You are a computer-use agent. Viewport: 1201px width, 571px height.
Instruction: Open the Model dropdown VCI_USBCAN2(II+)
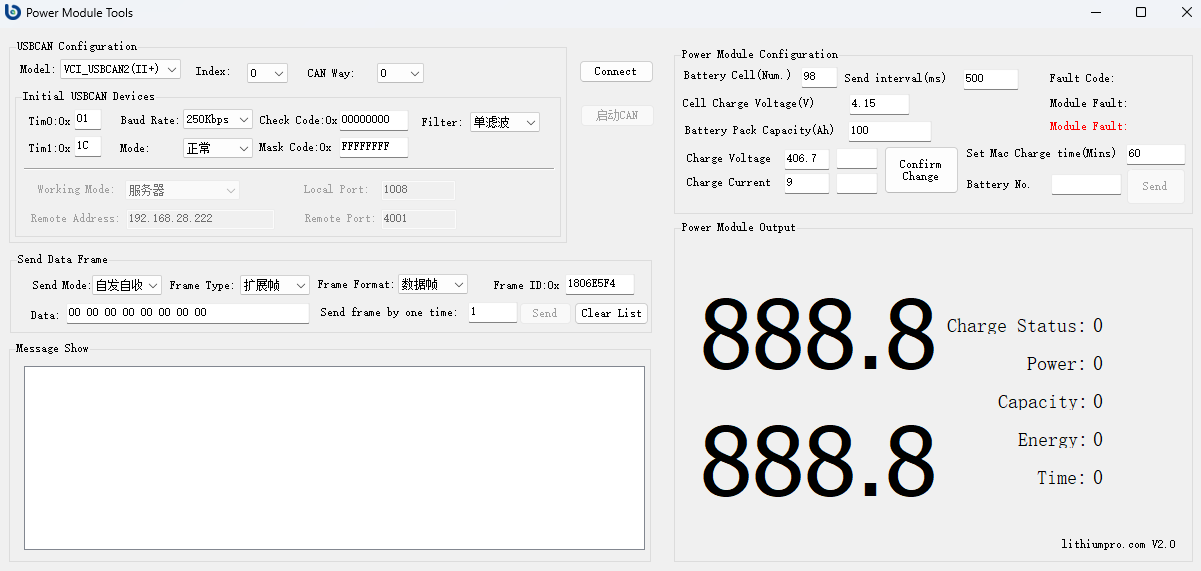(120, 69)
